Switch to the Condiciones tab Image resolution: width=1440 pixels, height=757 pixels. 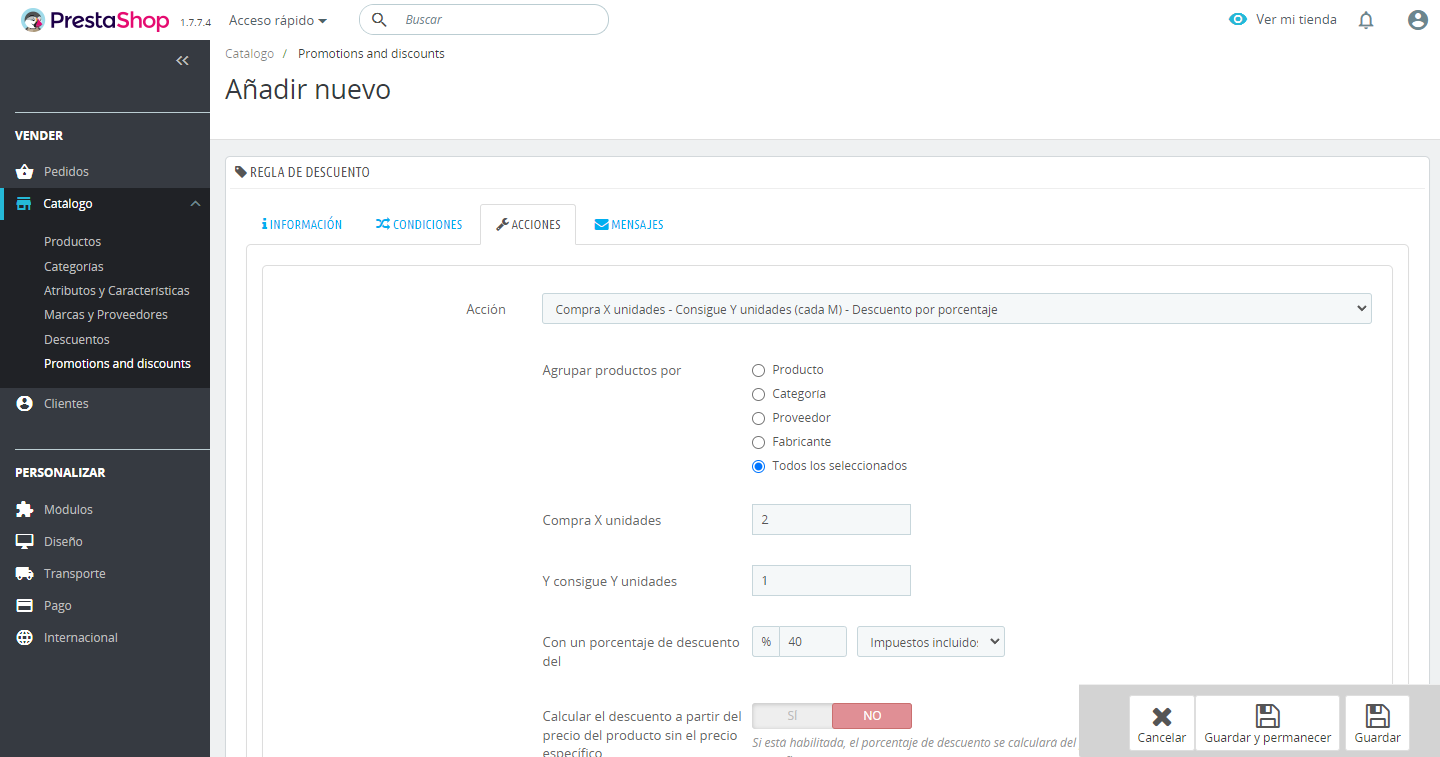pyautogui.click(x=419, y=225)
